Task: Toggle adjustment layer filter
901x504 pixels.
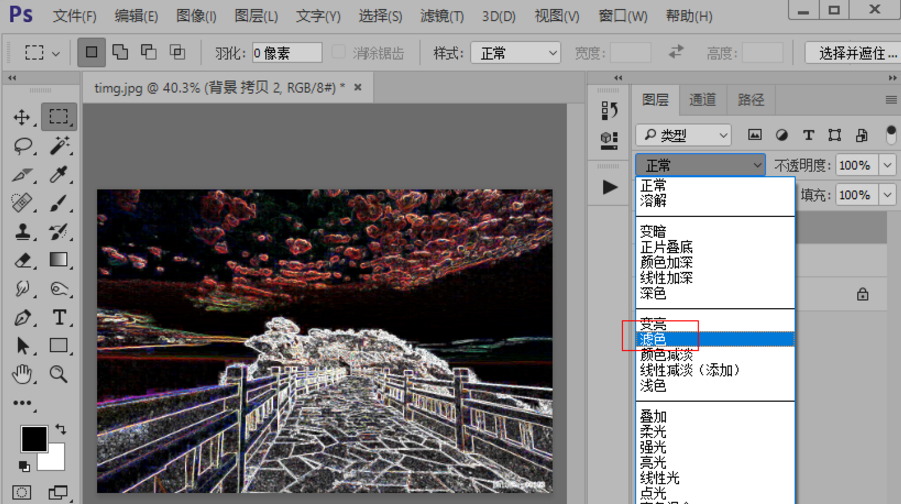Action: tap(781, 135)
